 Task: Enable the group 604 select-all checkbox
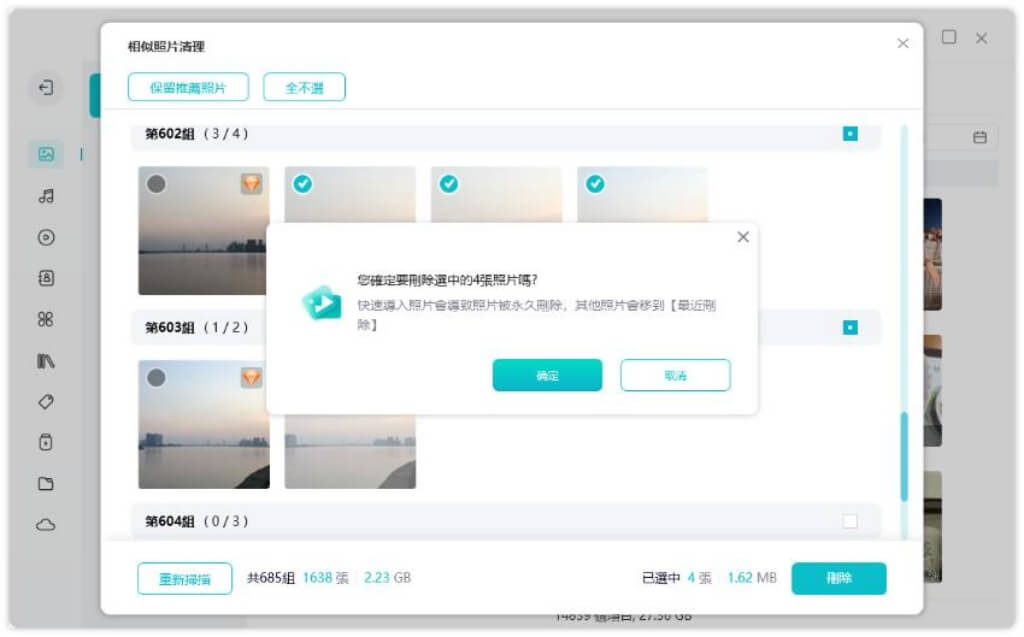[x=850, y=521]
